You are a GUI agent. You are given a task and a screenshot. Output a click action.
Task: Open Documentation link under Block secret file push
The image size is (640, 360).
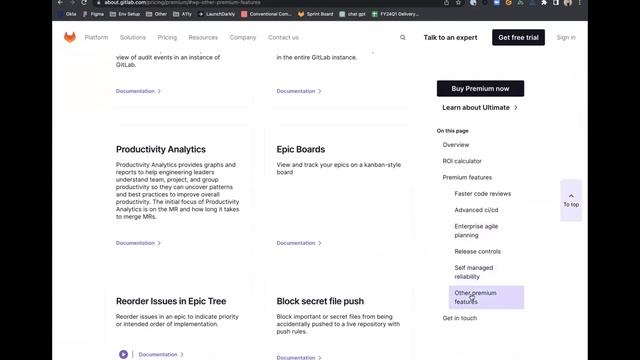[x=299, y=357]
